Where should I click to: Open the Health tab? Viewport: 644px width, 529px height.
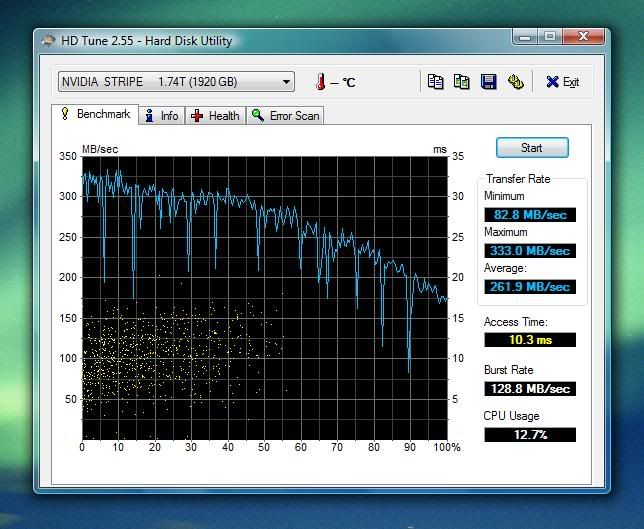click(x=215, y=116)
